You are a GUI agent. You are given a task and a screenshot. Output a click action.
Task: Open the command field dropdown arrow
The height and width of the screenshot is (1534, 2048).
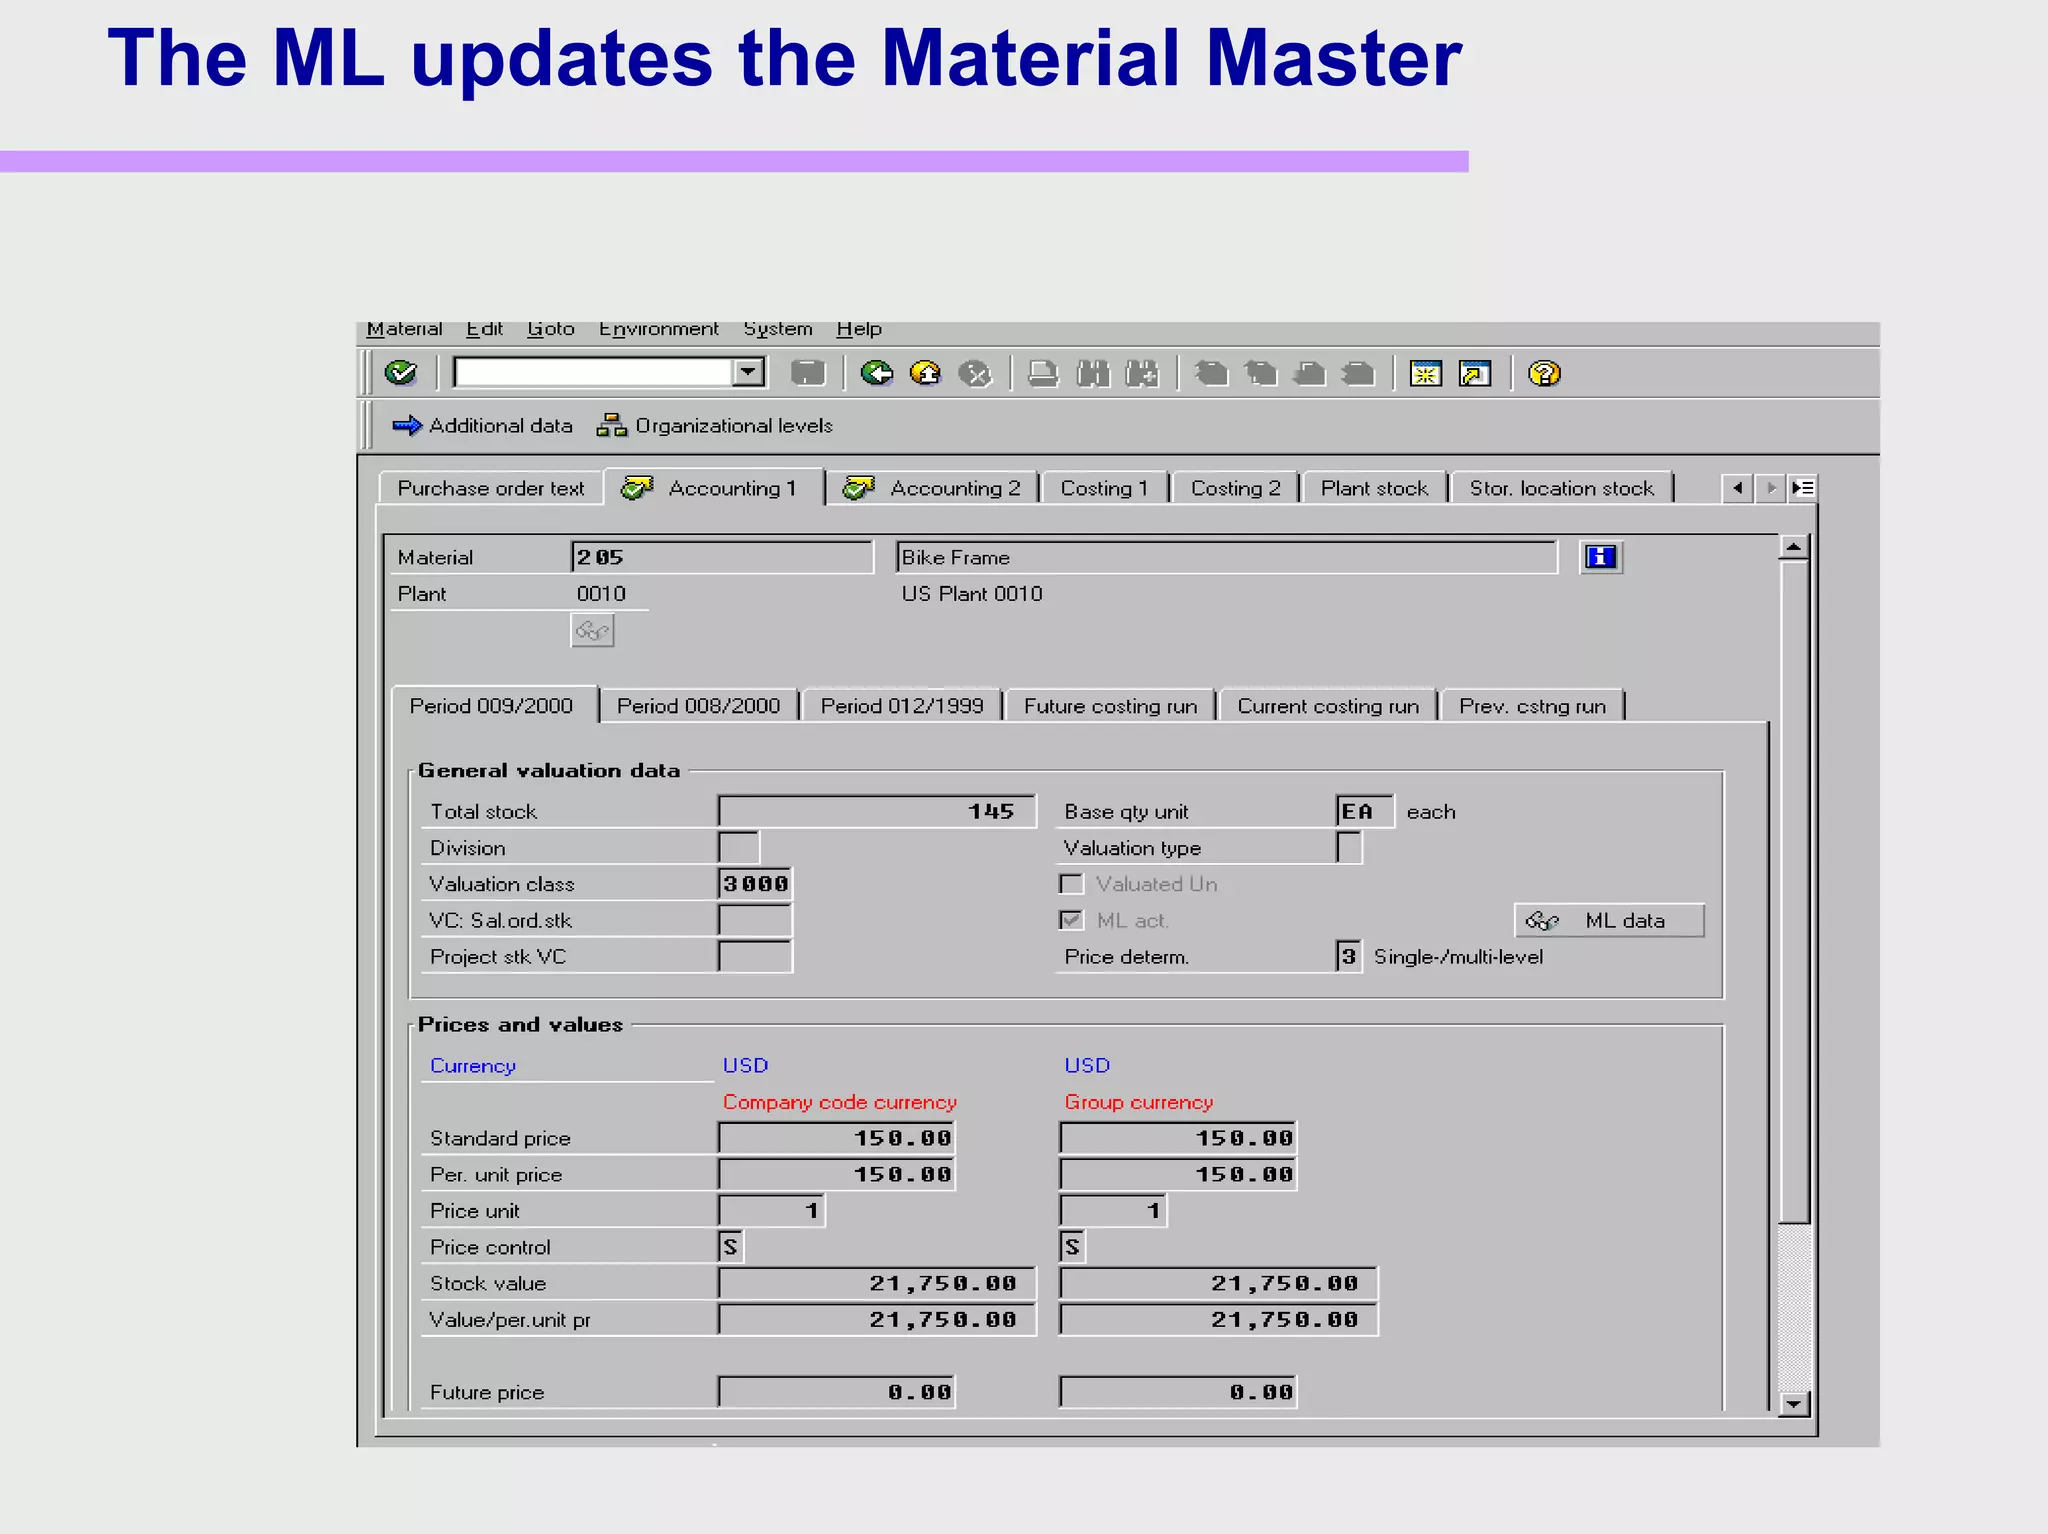point(747,372)
